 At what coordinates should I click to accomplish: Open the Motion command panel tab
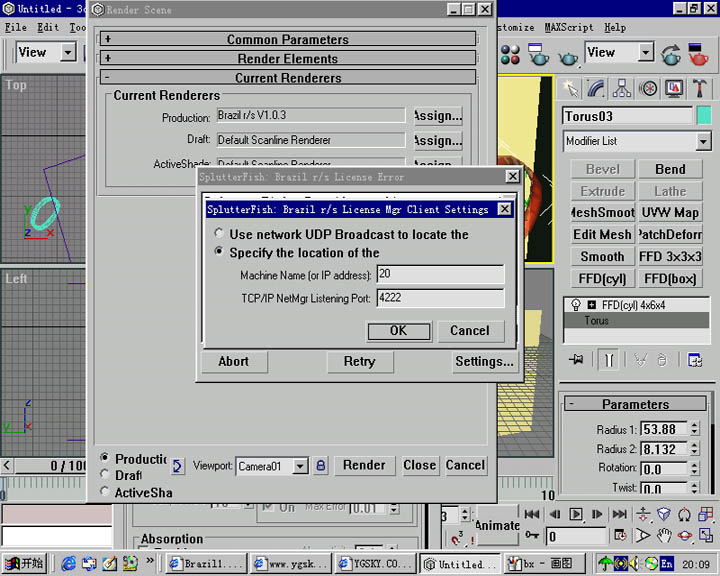click(648, 88)
